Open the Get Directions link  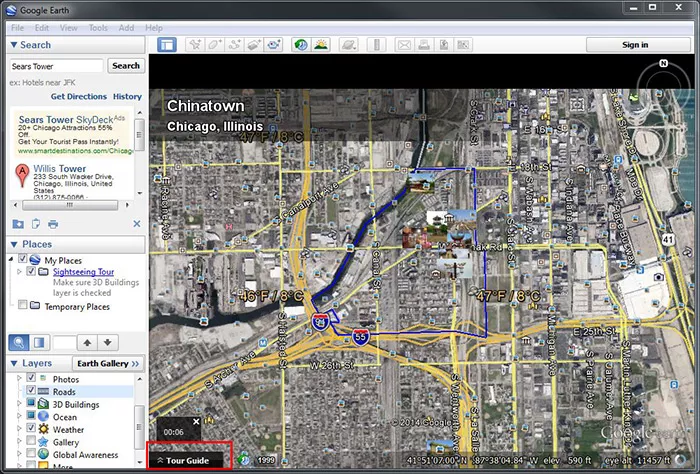[x=79, y=96]
